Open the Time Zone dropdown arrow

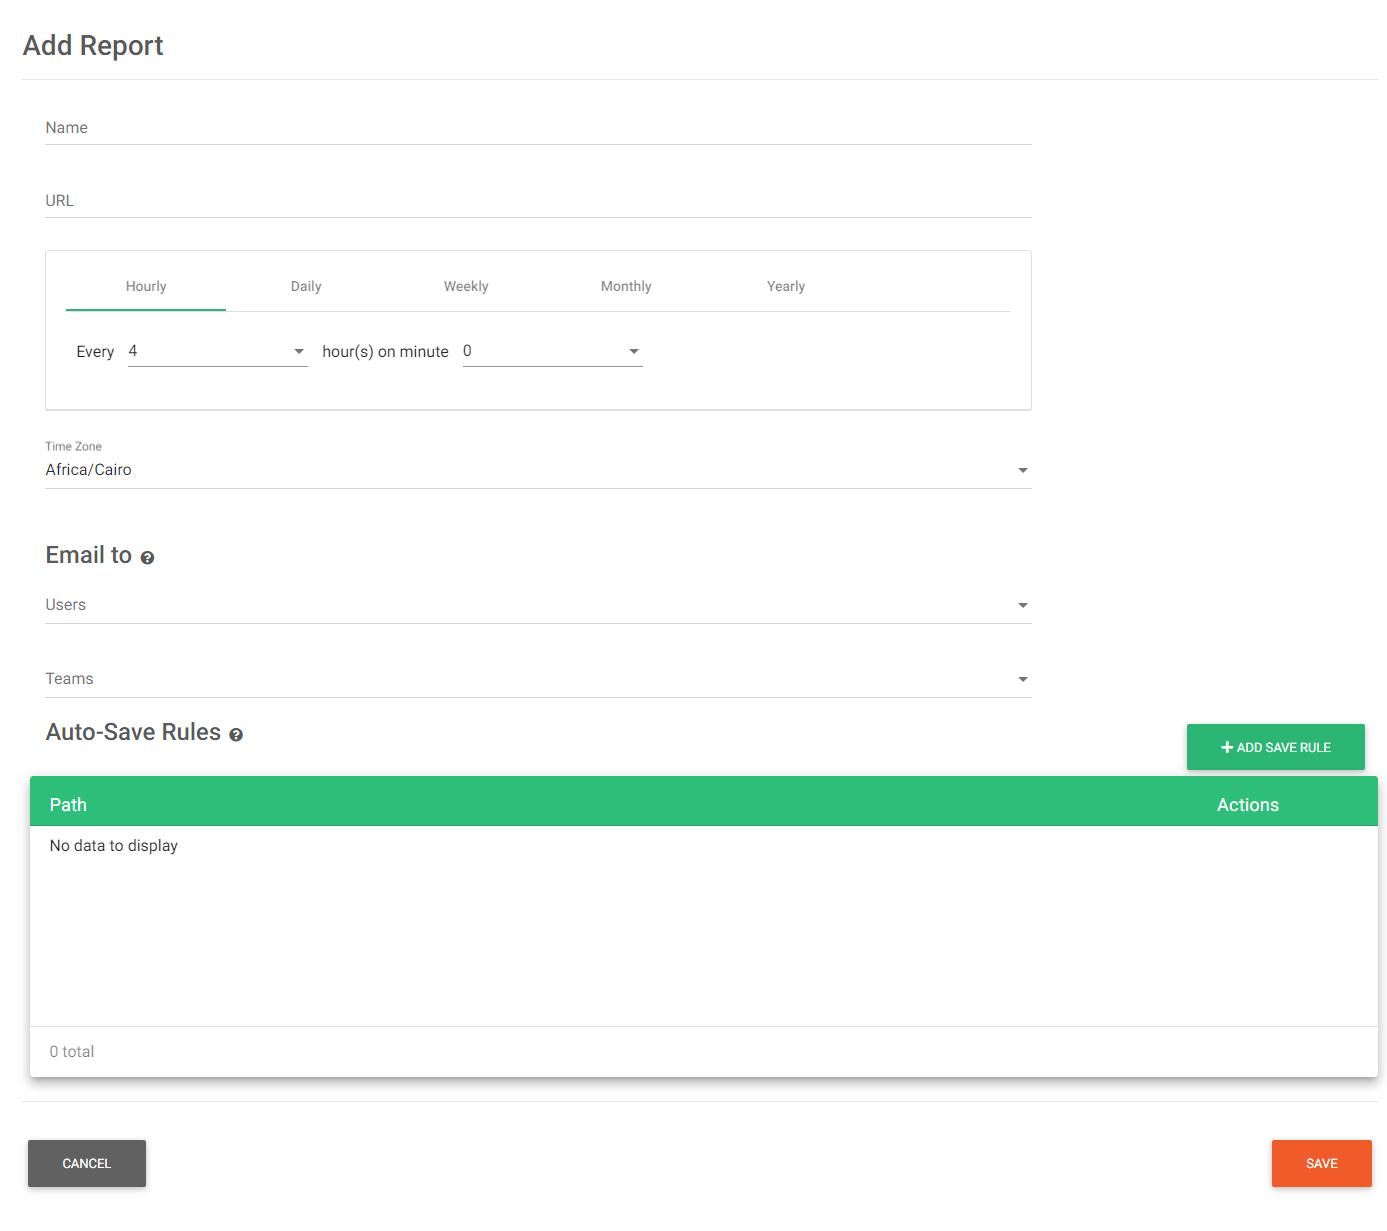[x=1022, y=469]
